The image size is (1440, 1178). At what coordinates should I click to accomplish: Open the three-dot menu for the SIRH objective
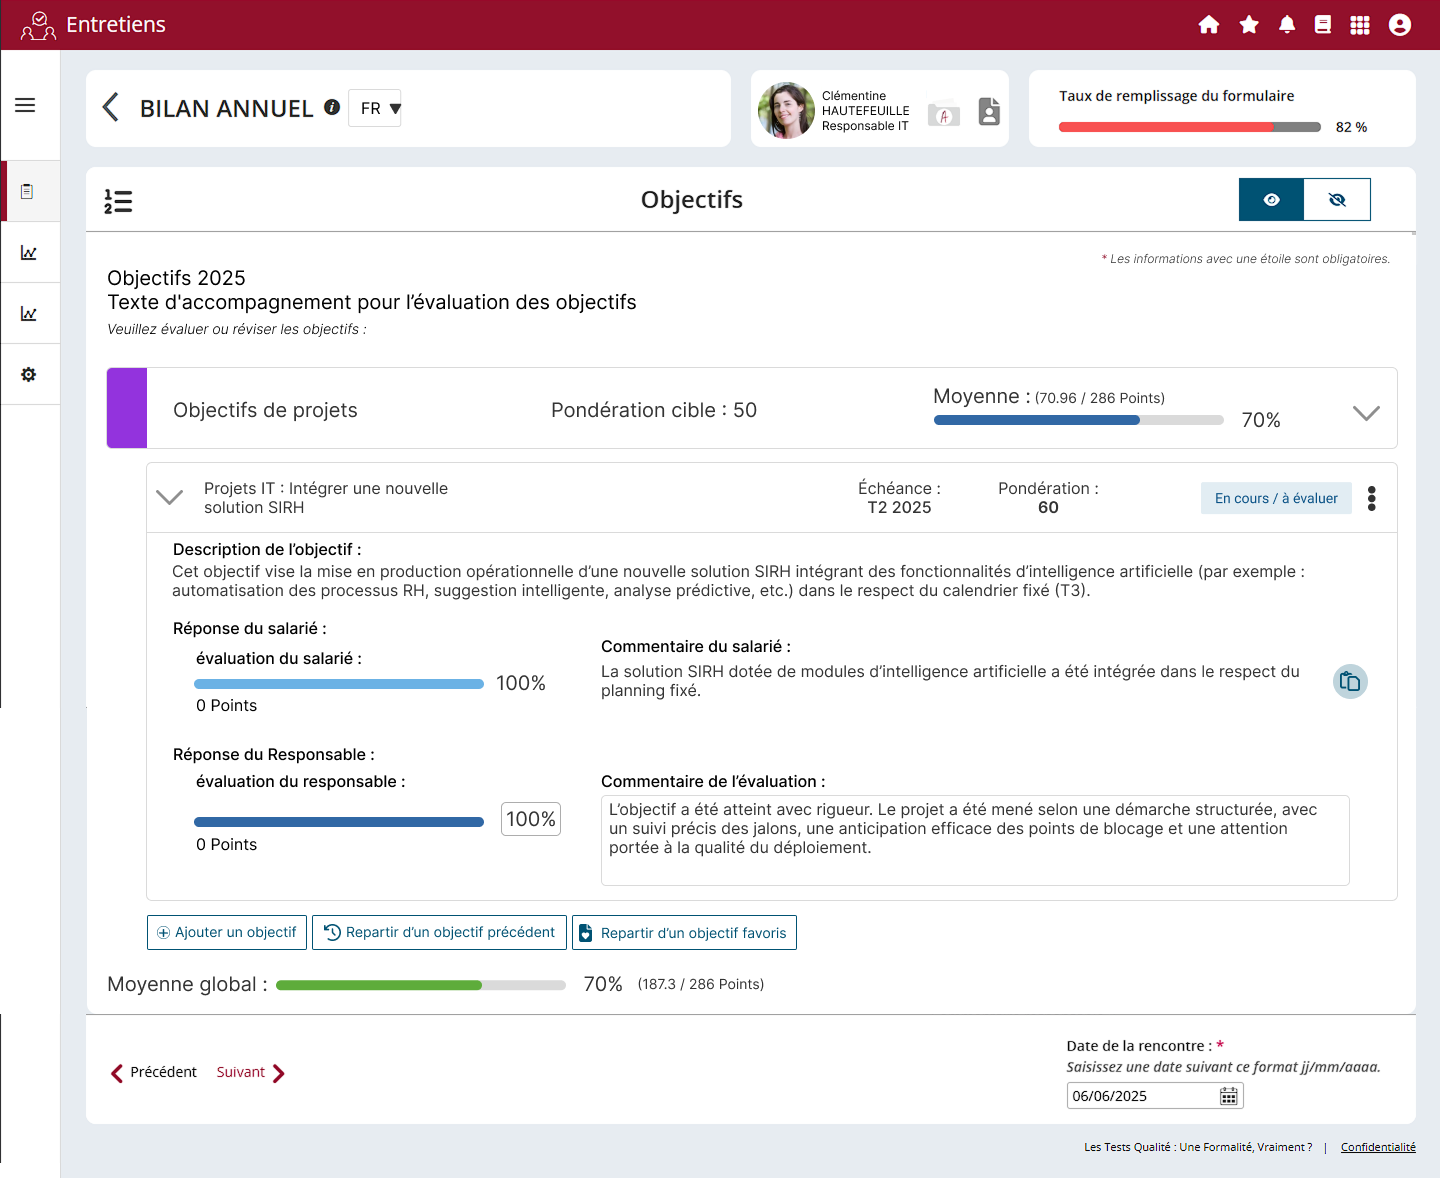pyautogui.click(x=1372, y=498)
